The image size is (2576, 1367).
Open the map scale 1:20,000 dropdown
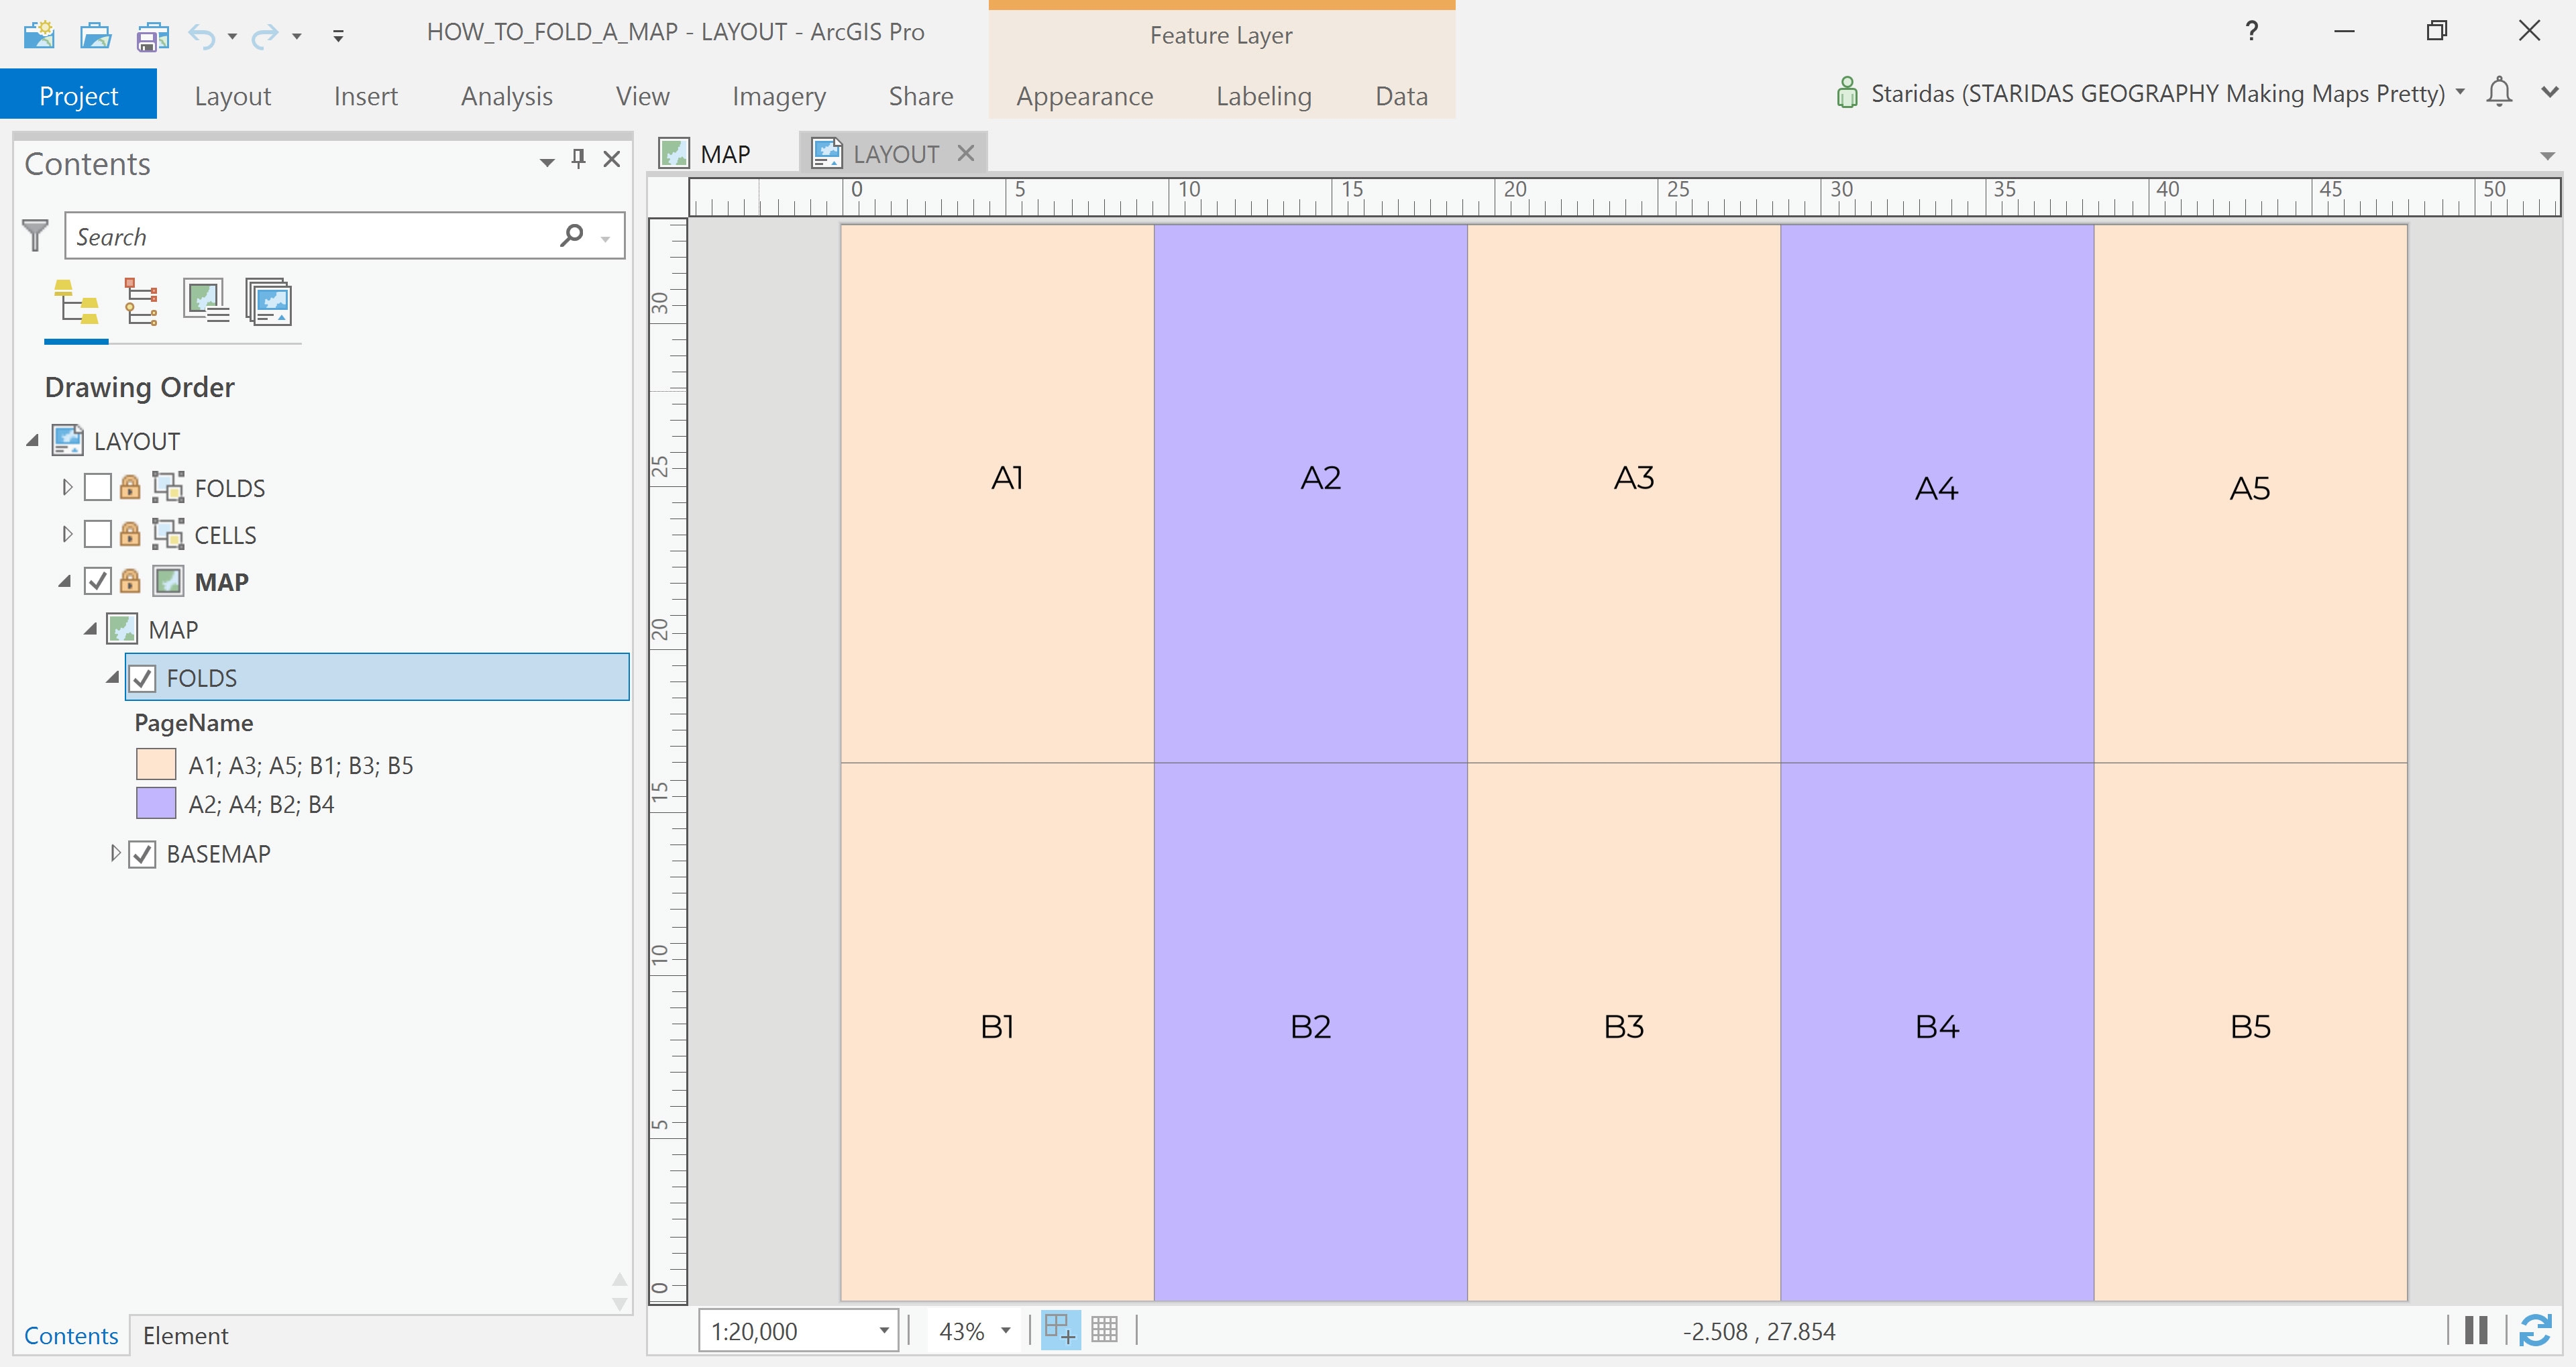[884, 1331]
